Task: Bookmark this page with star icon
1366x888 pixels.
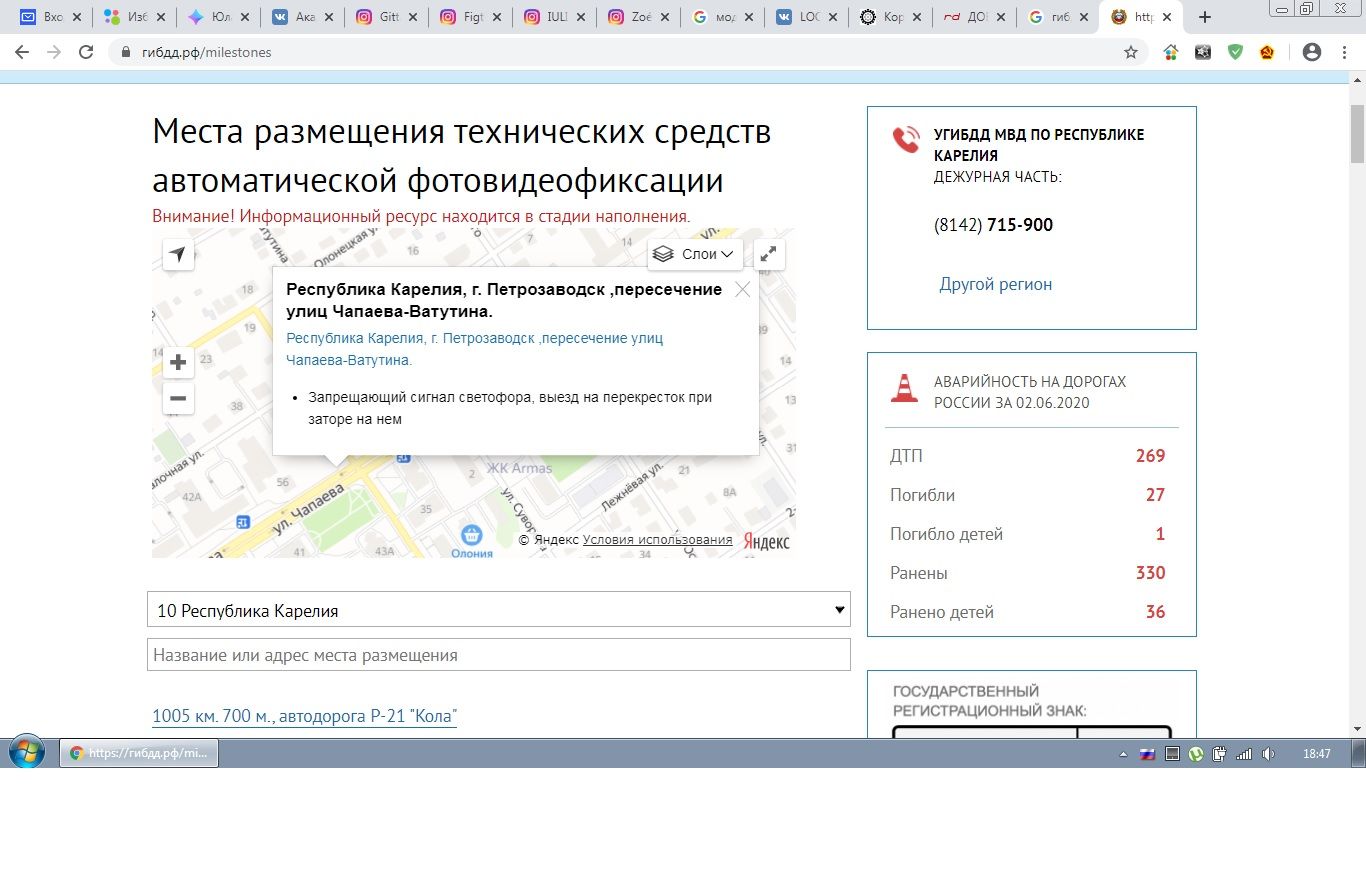Action: click(x=1131, y=52)
